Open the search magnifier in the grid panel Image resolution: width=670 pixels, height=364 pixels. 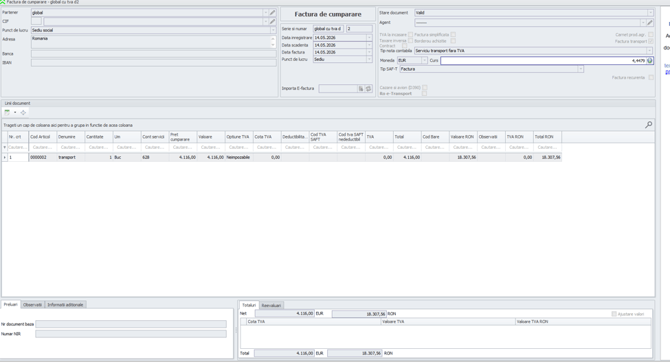click(x=648, y=125)
